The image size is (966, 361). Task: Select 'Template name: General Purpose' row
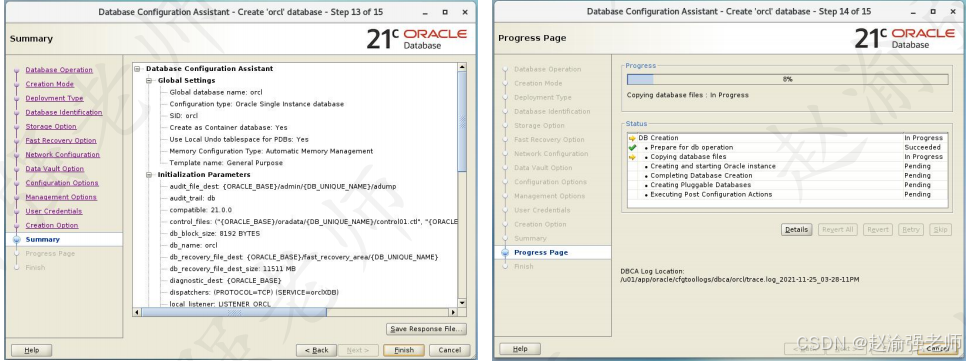click(x=226, y=163)
